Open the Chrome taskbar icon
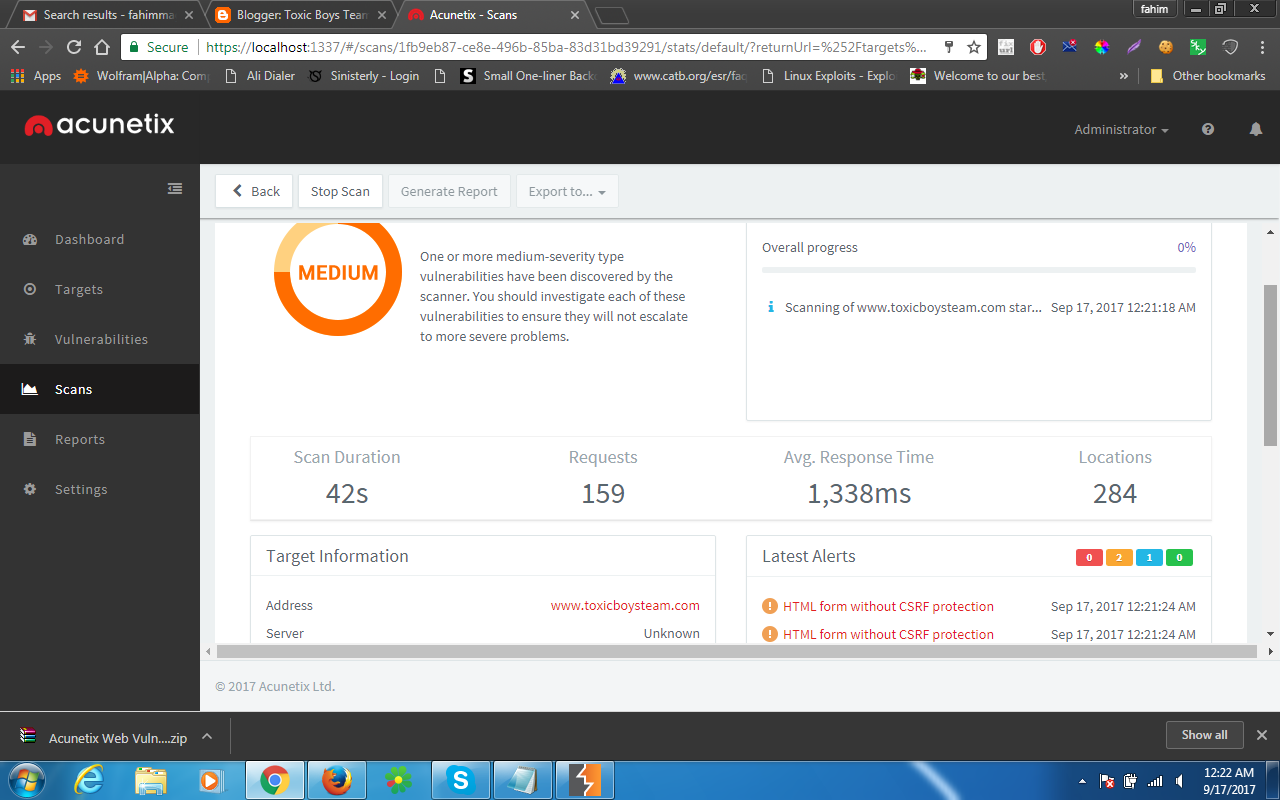This screenshot has width=1280, height=800. pos(275,780)
